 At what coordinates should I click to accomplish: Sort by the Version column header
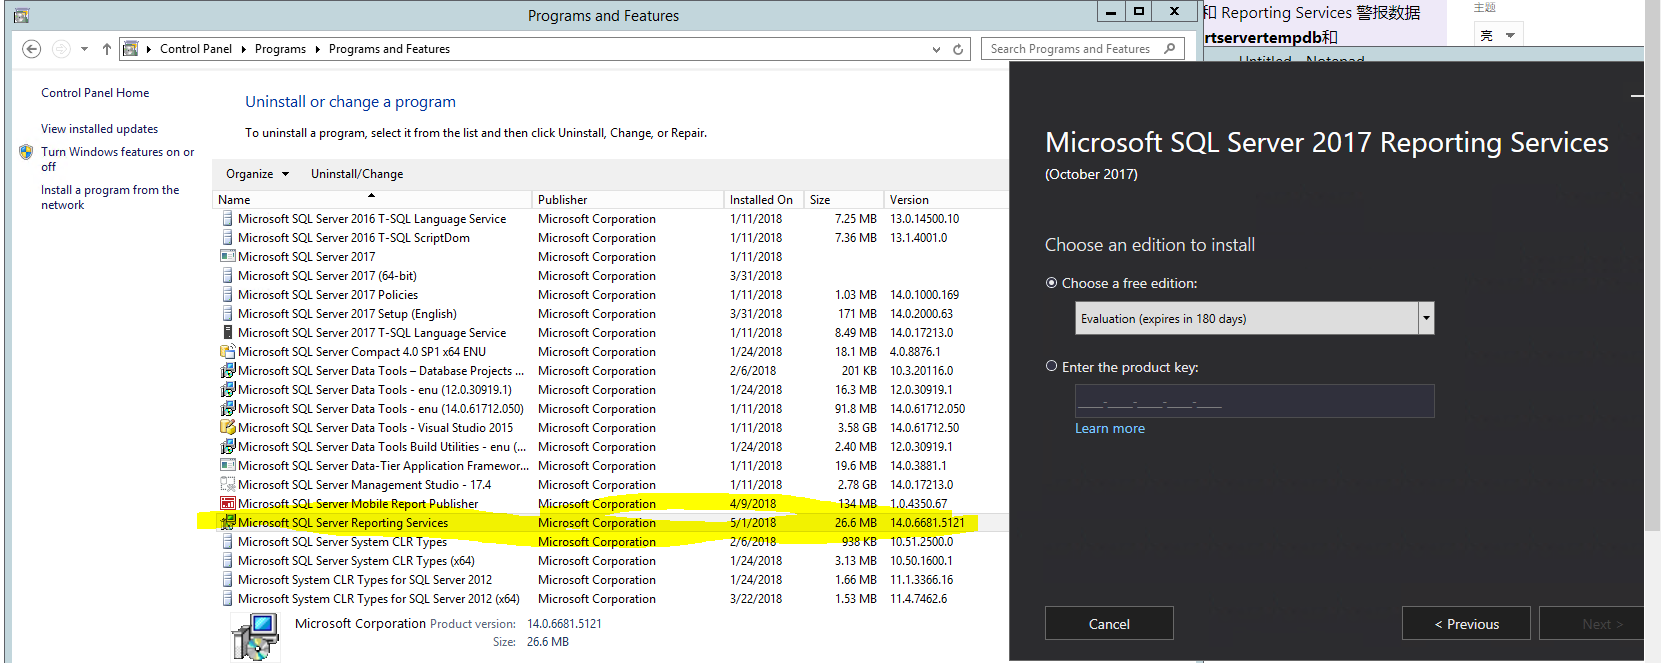945,199
